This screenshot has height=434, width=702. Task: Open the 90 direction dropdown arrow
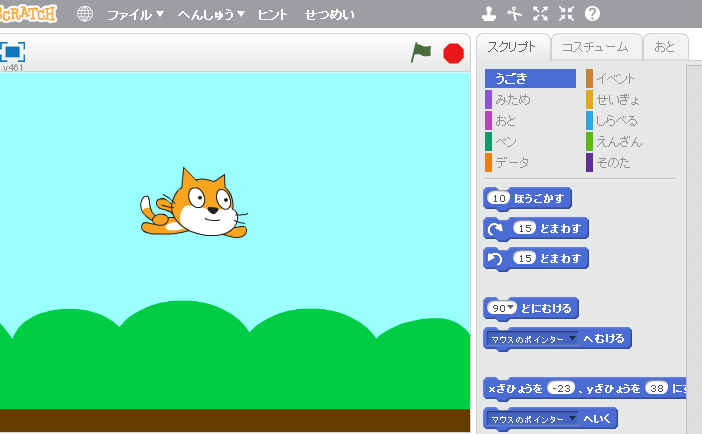pos(511,308)
